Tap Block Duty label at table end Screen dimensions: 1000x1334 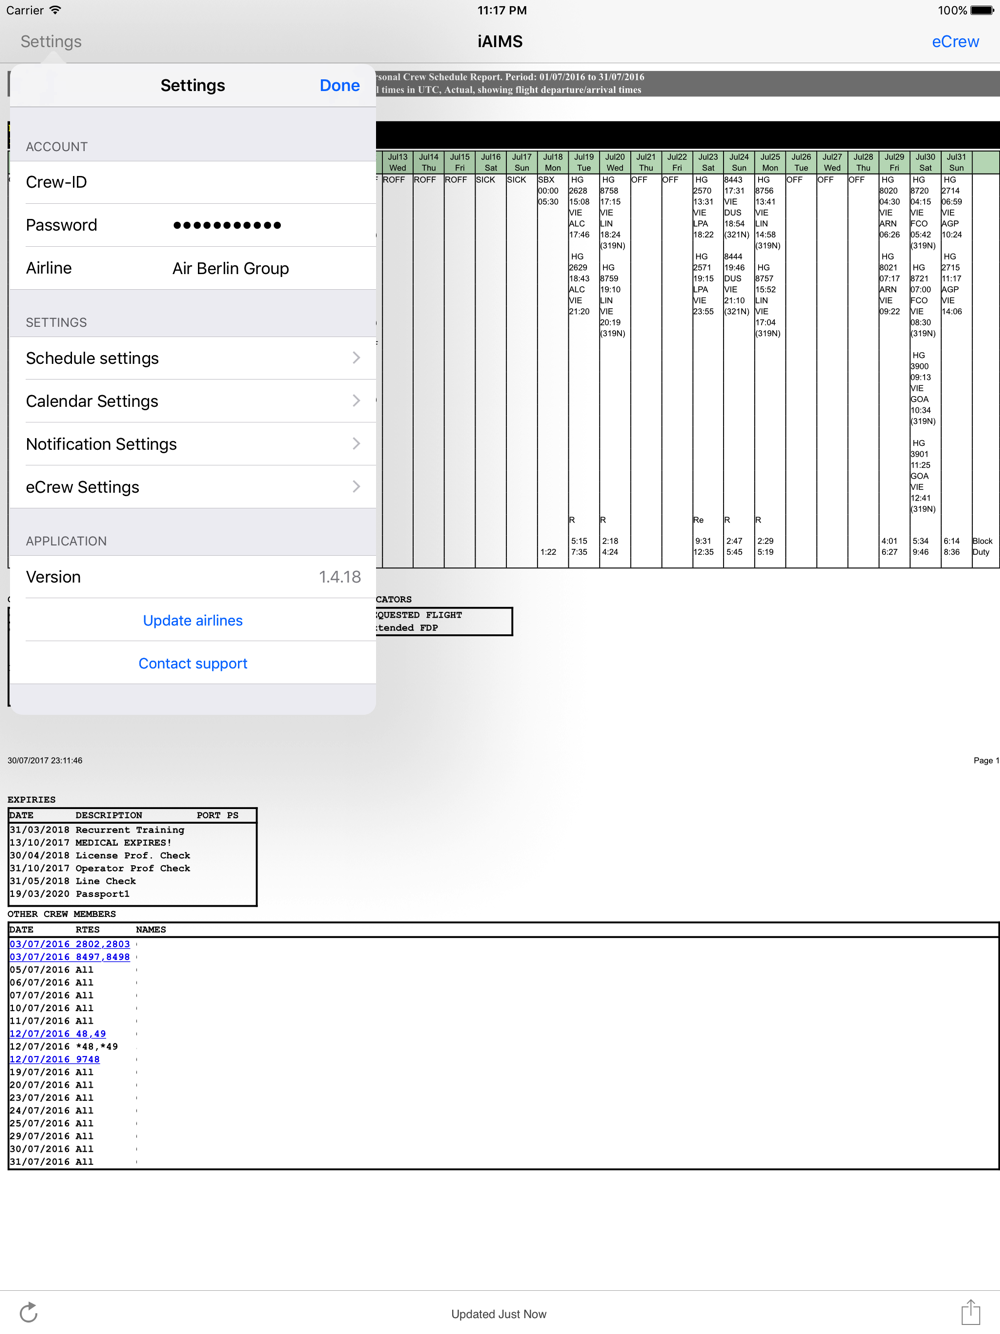click(x=983, y=546)
